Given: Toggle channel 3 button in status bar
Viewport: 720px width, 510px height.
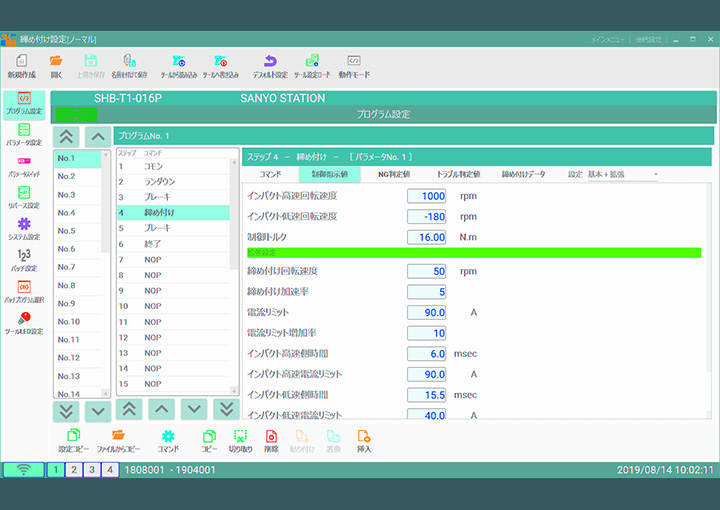Looking at the screenshot, I should 91,470.
